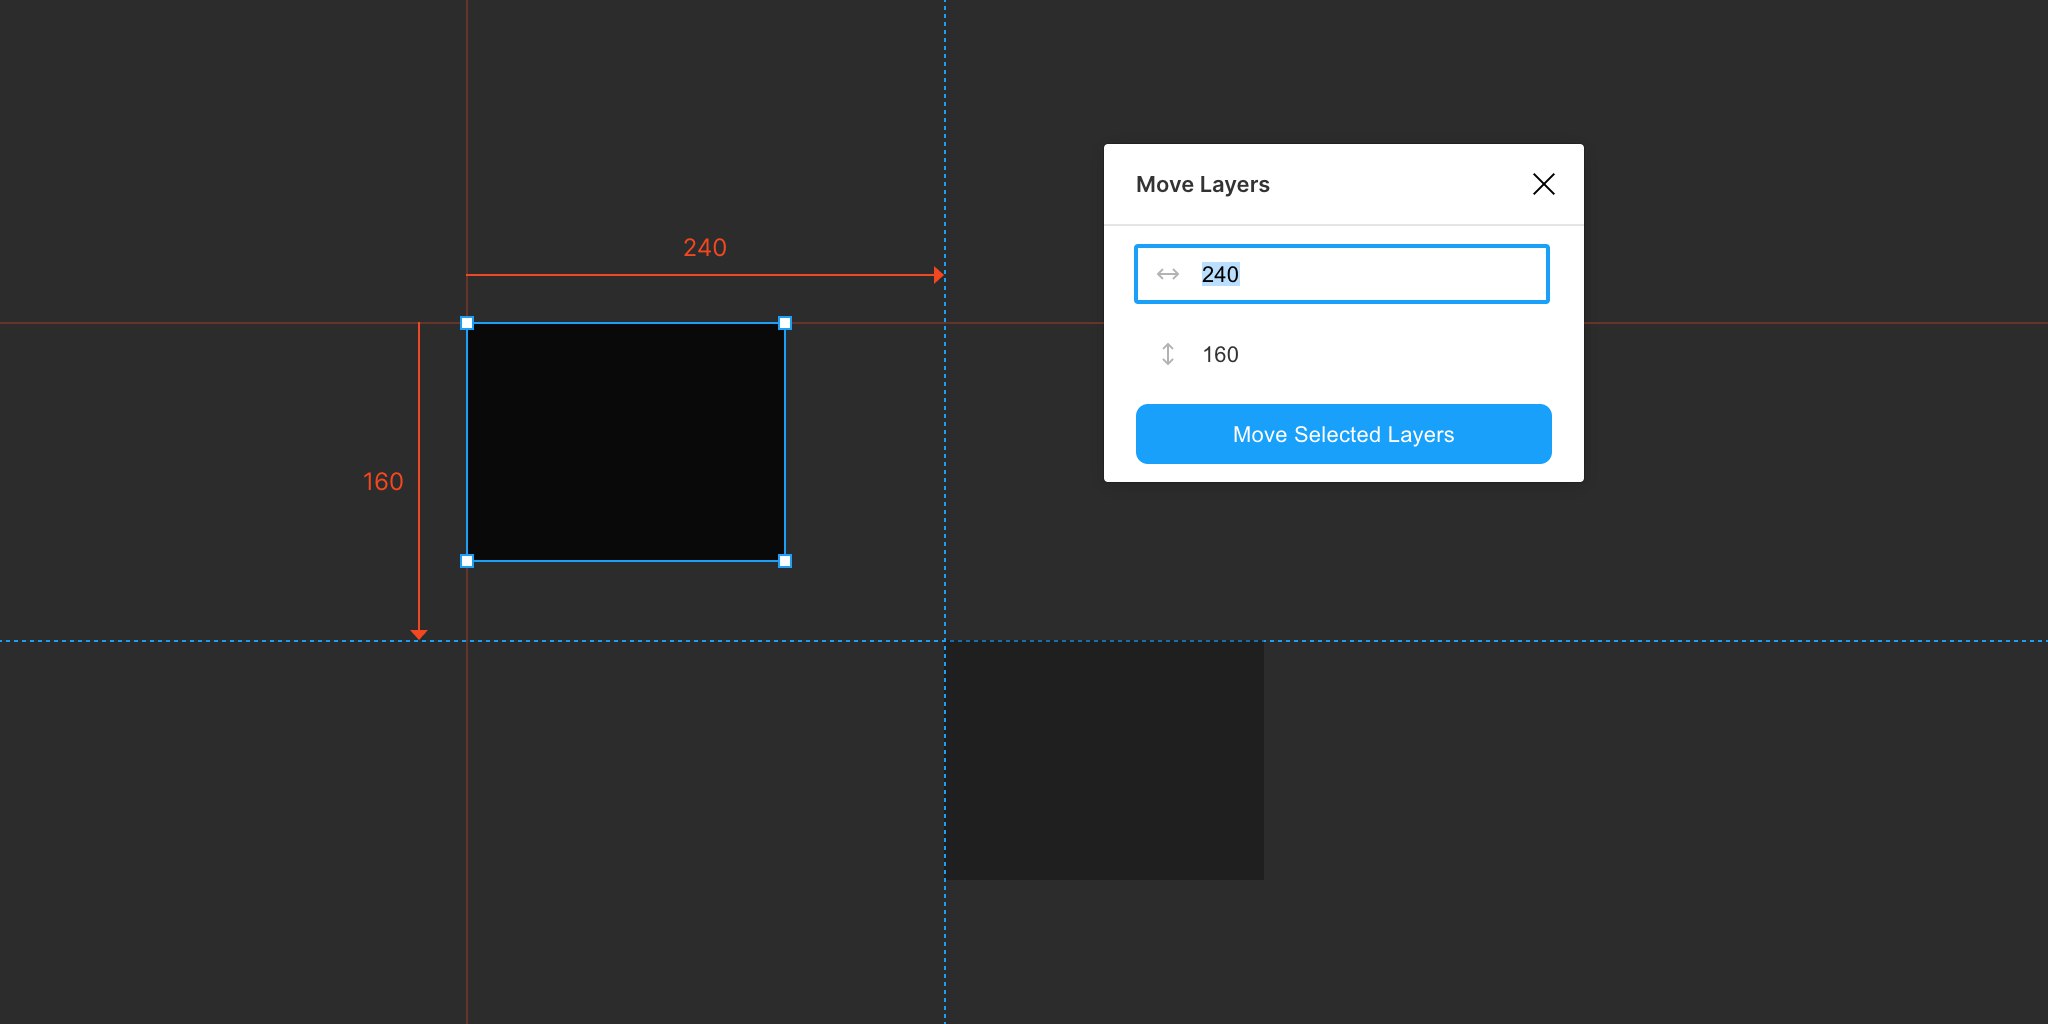Click the horizontal arrows icon in the dialog
The height and width of the screenshot is (1024, 2048).
(1167, 274)
